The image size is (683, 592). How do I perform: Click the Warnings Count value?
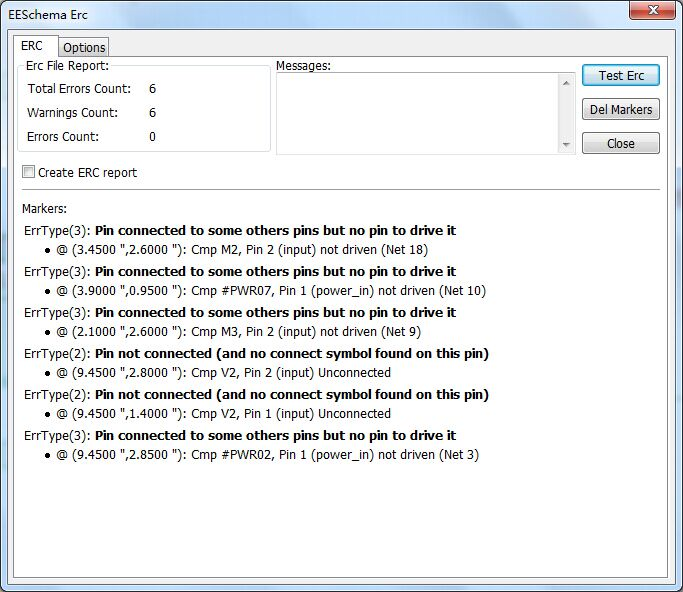click(152, 113)
